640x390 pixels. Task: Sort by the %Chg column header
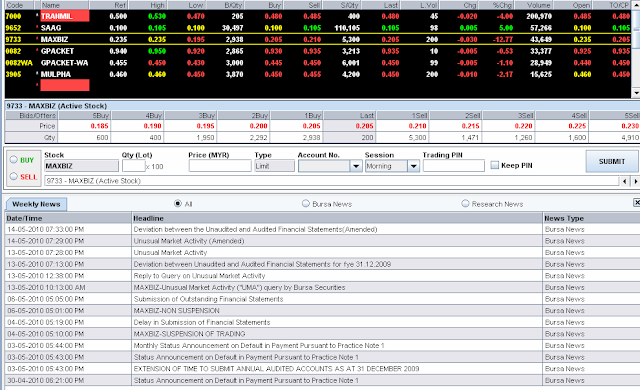(496, 5)
